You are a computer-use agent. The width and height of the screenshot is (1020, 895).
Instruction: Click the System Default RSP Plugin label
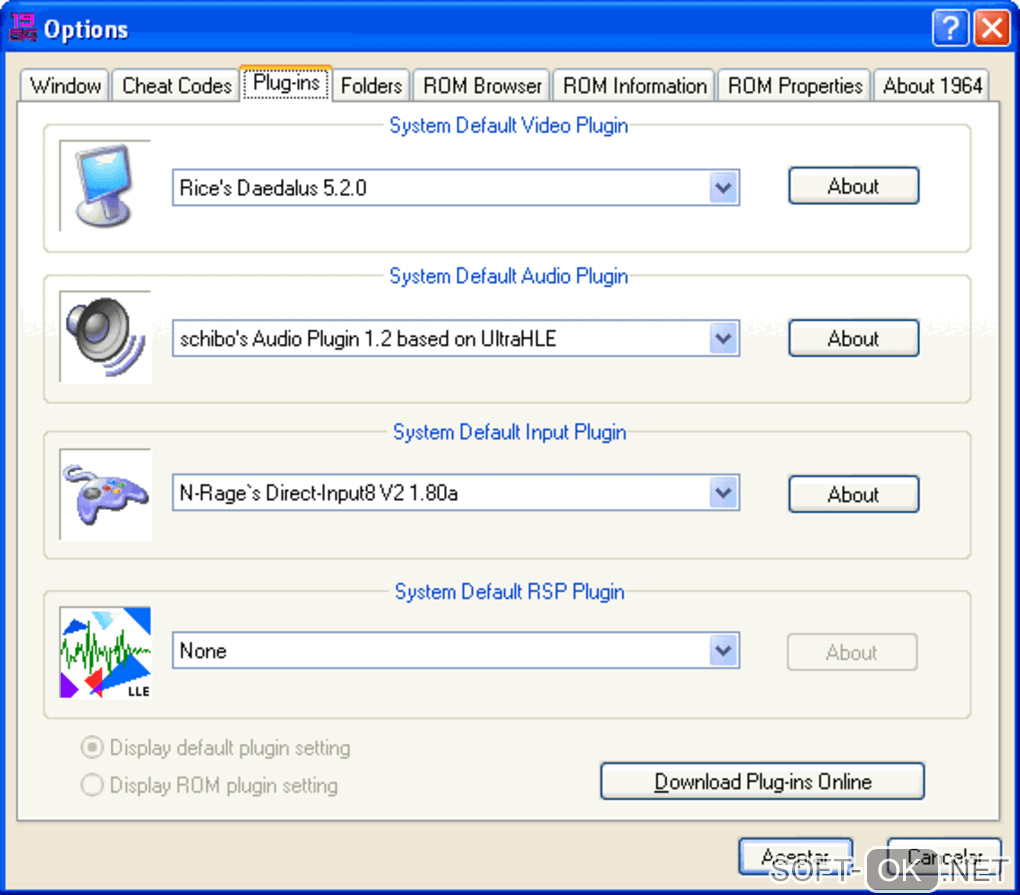coord(509,592)
